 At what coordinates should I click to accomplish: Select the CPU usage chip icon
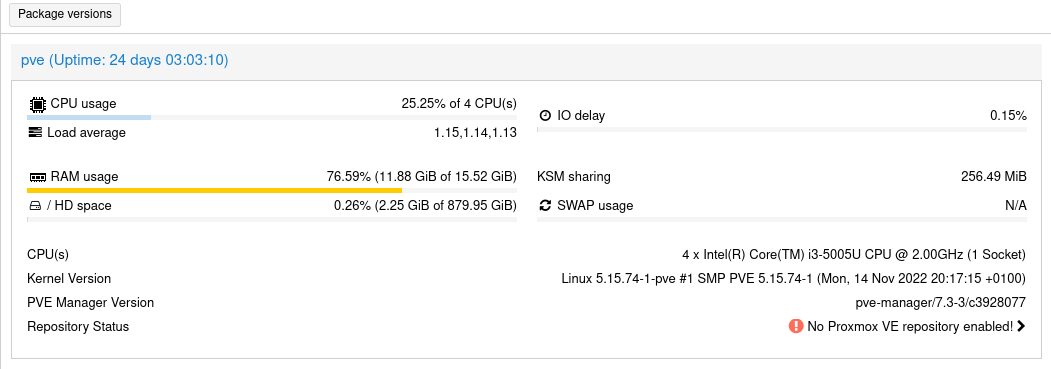click(x=38, y=104)
